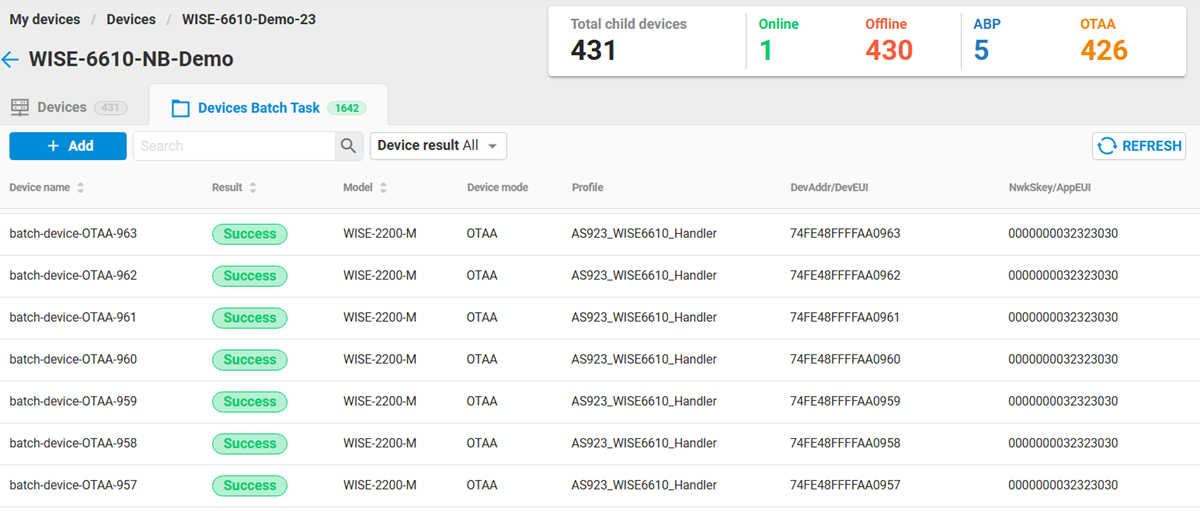This screenshot has height=511, width=1200.
Task: Switch to the Devices tab
Action: [62, 108]
